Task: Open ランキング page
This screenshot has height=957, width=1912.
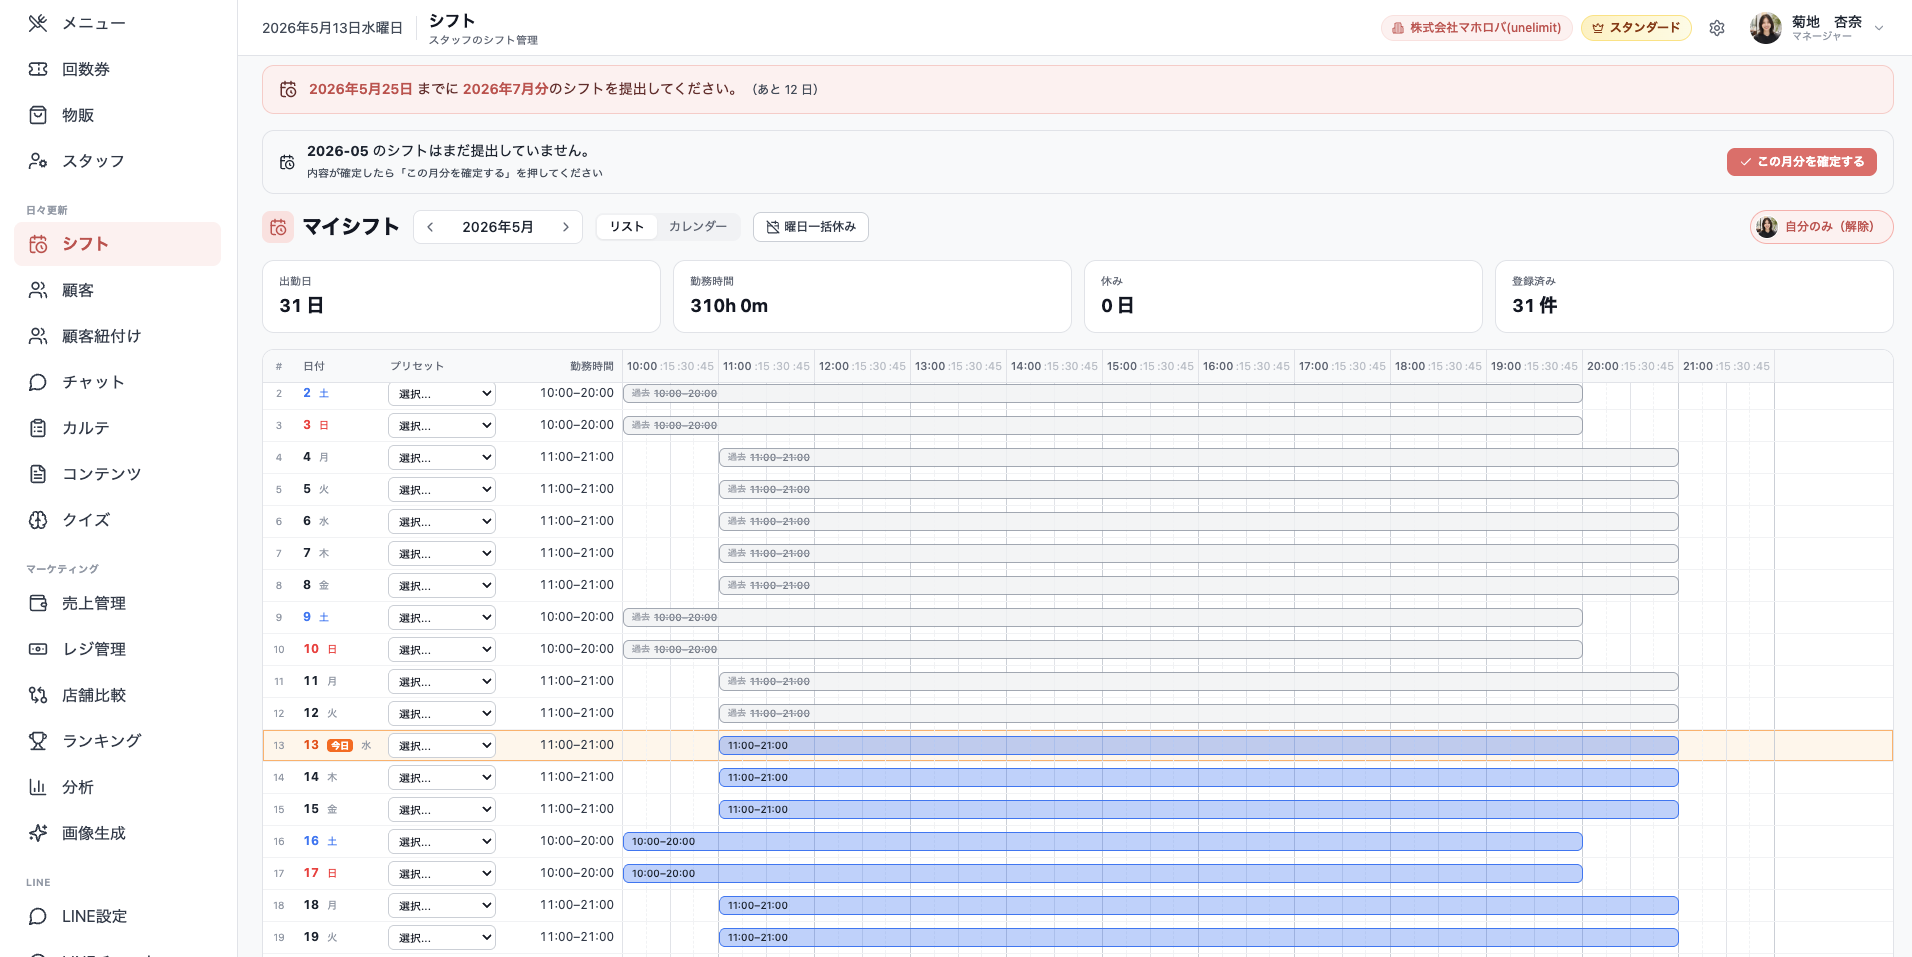Action: click(117, 741)
